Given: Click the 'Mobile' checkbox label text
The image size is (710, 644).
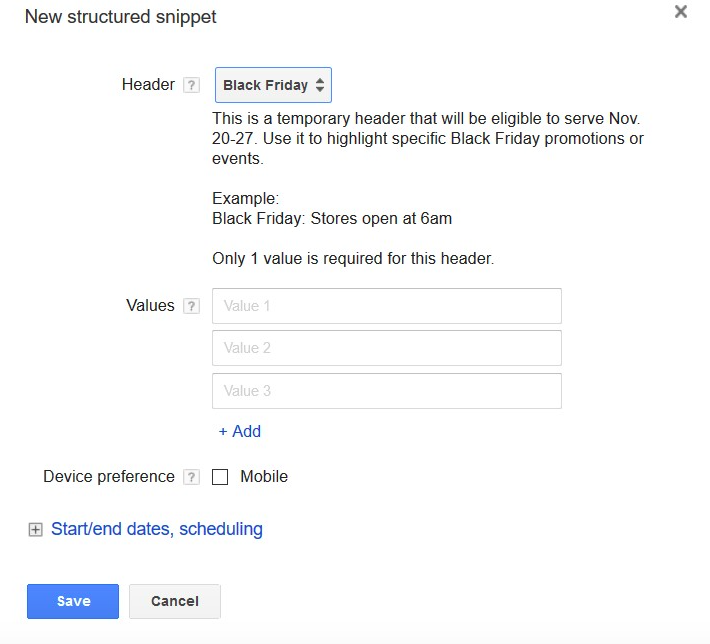Looking at the screenshot, I should click(x=264, y=476).
